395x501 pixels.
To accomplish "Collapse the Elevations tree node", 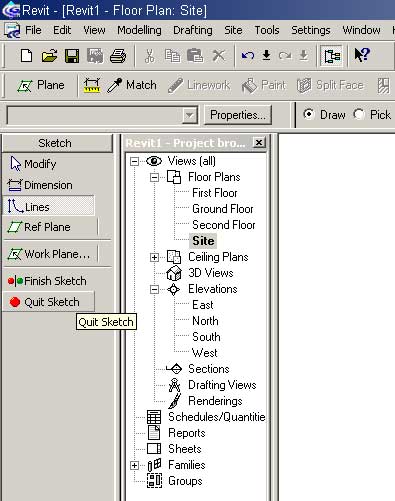I will [154, 289].
